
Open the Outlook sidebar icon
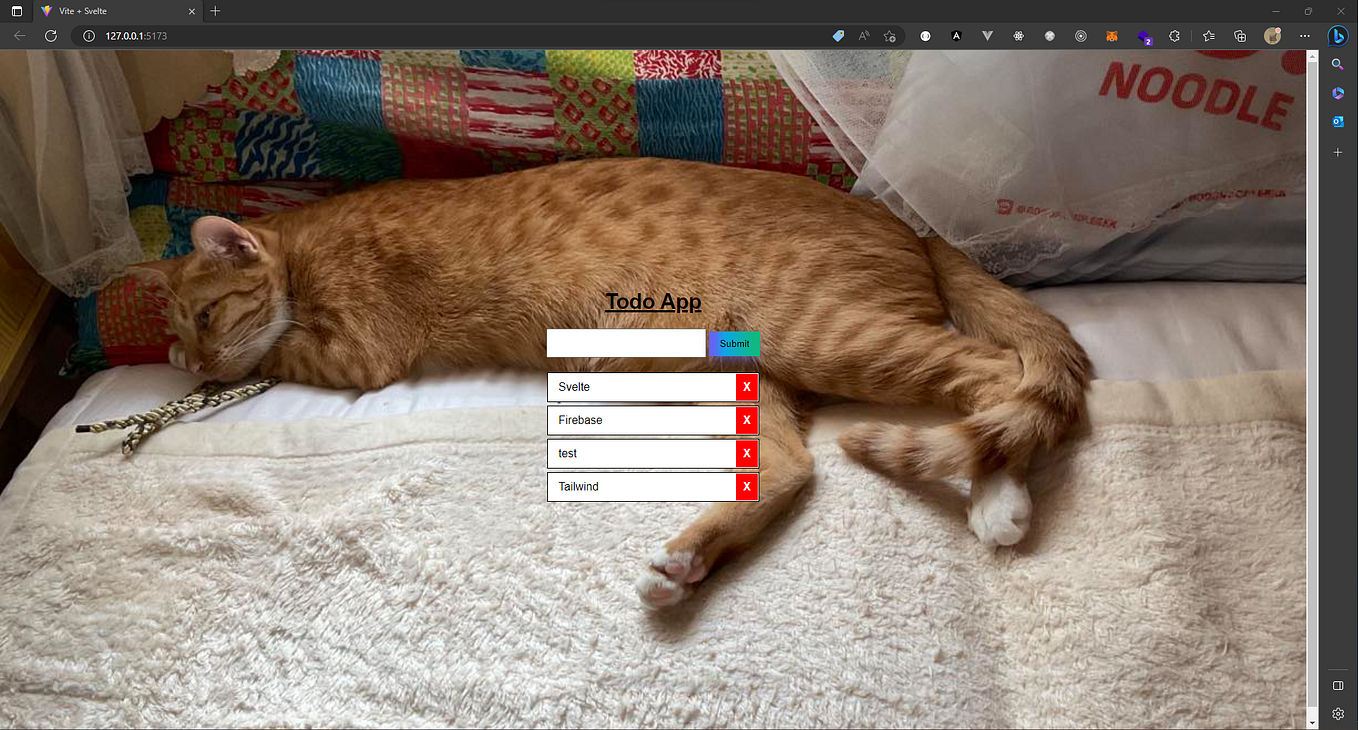[1338, 122]
